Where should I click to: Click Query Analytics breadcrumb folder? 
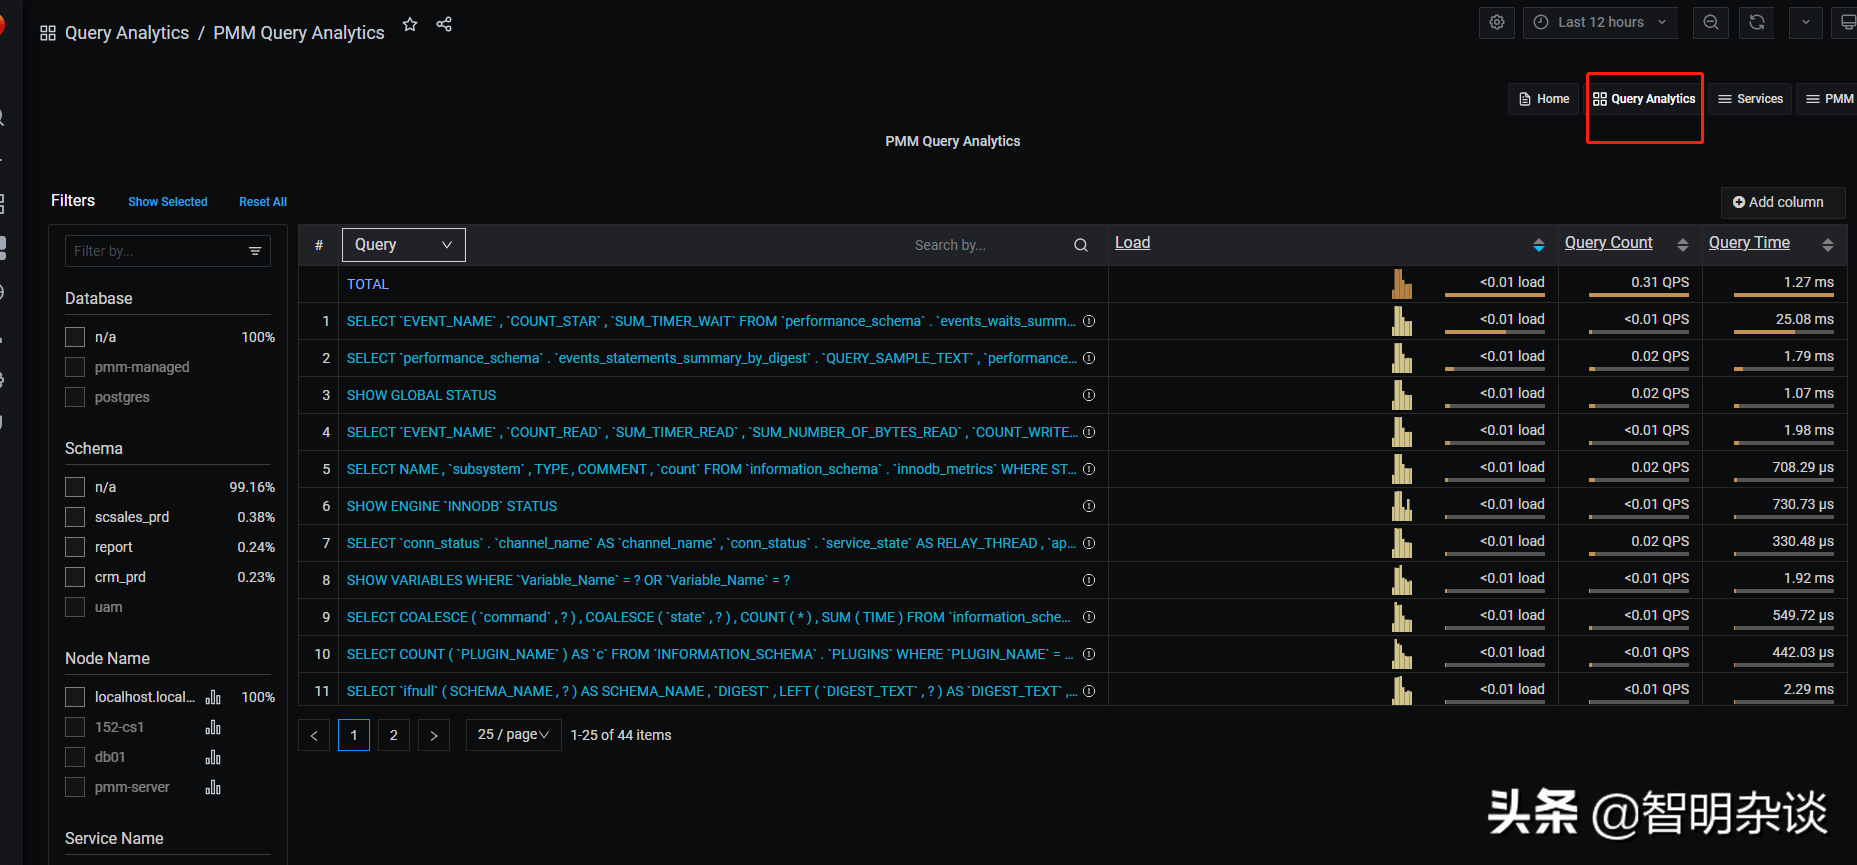(x=127, y=33)
